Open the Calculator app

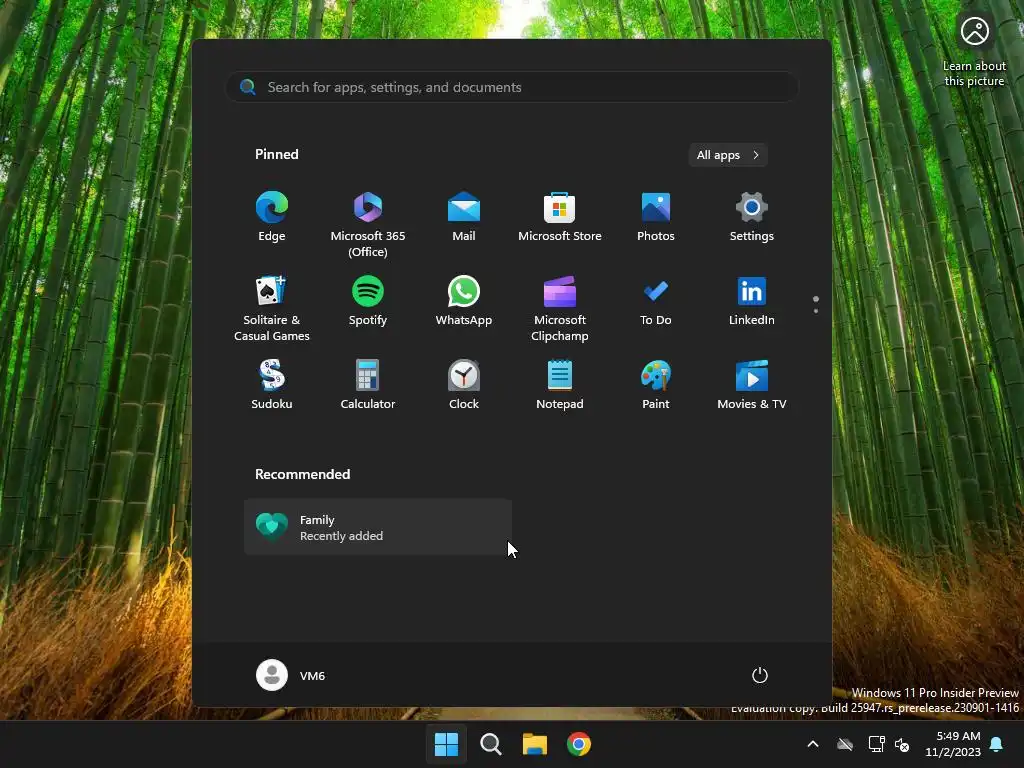click(368, 385)
